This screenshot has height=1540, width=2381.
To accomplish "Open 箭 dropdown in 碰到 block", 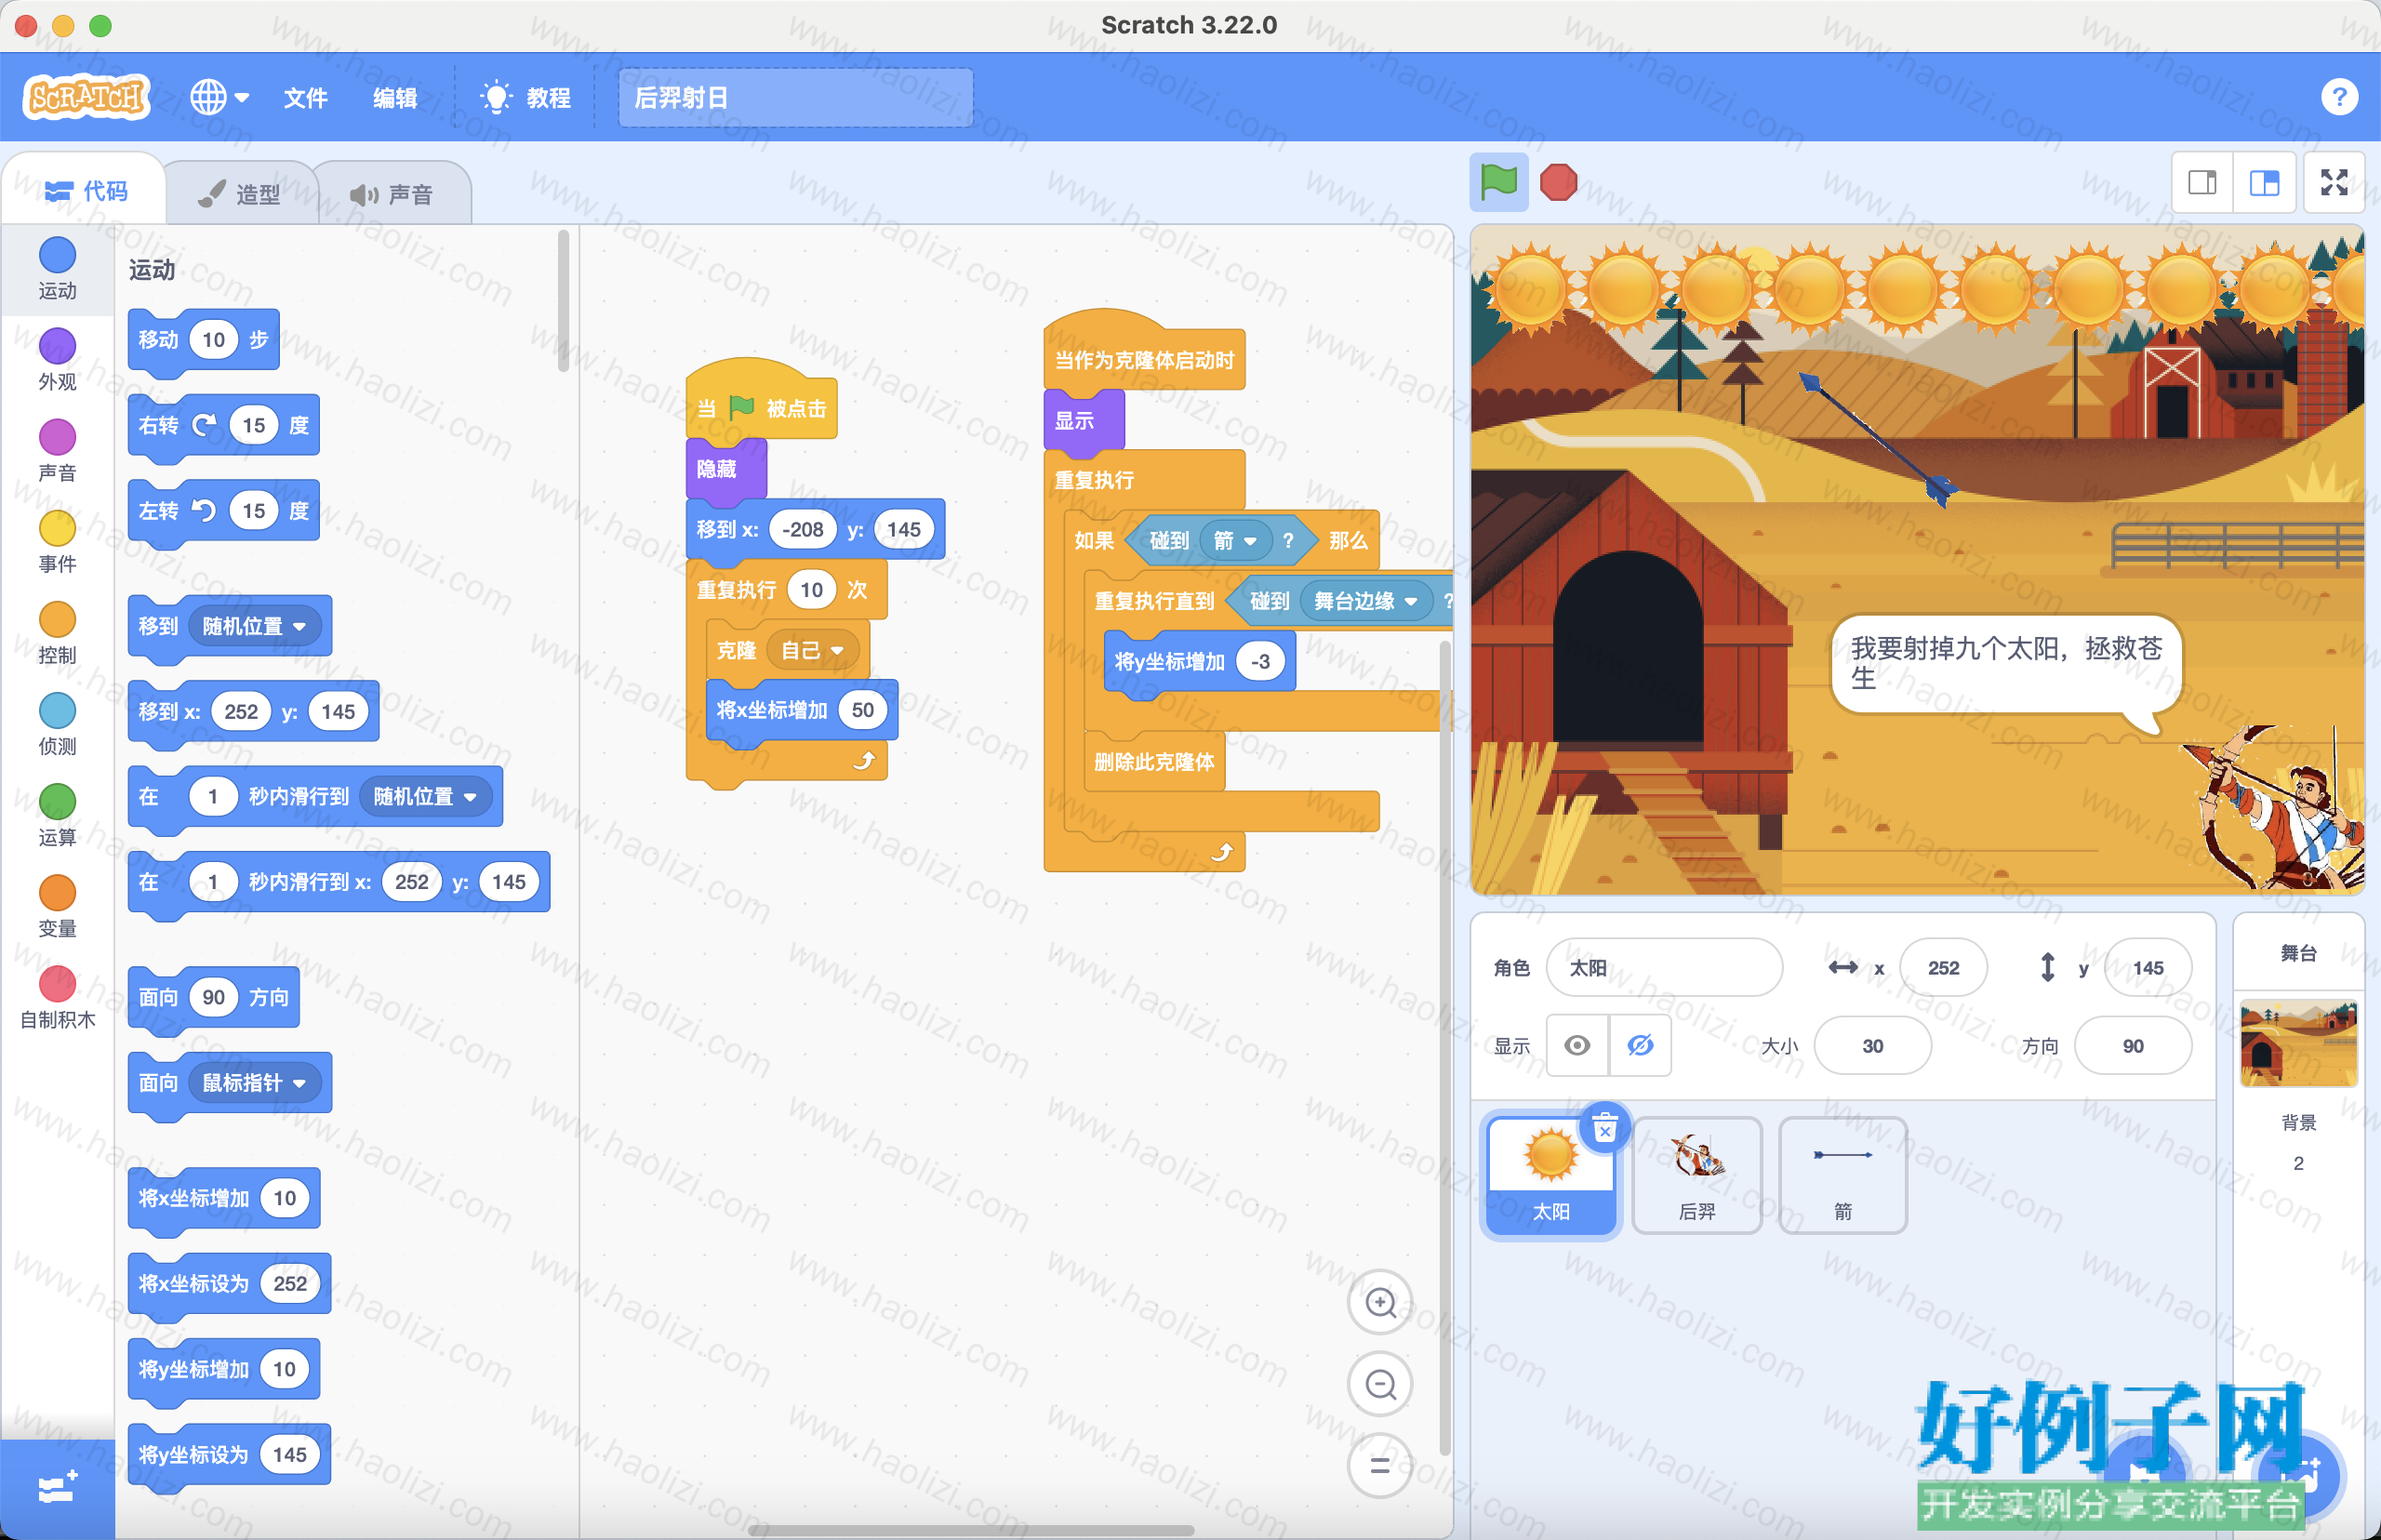I will (x=1235, y=540).
